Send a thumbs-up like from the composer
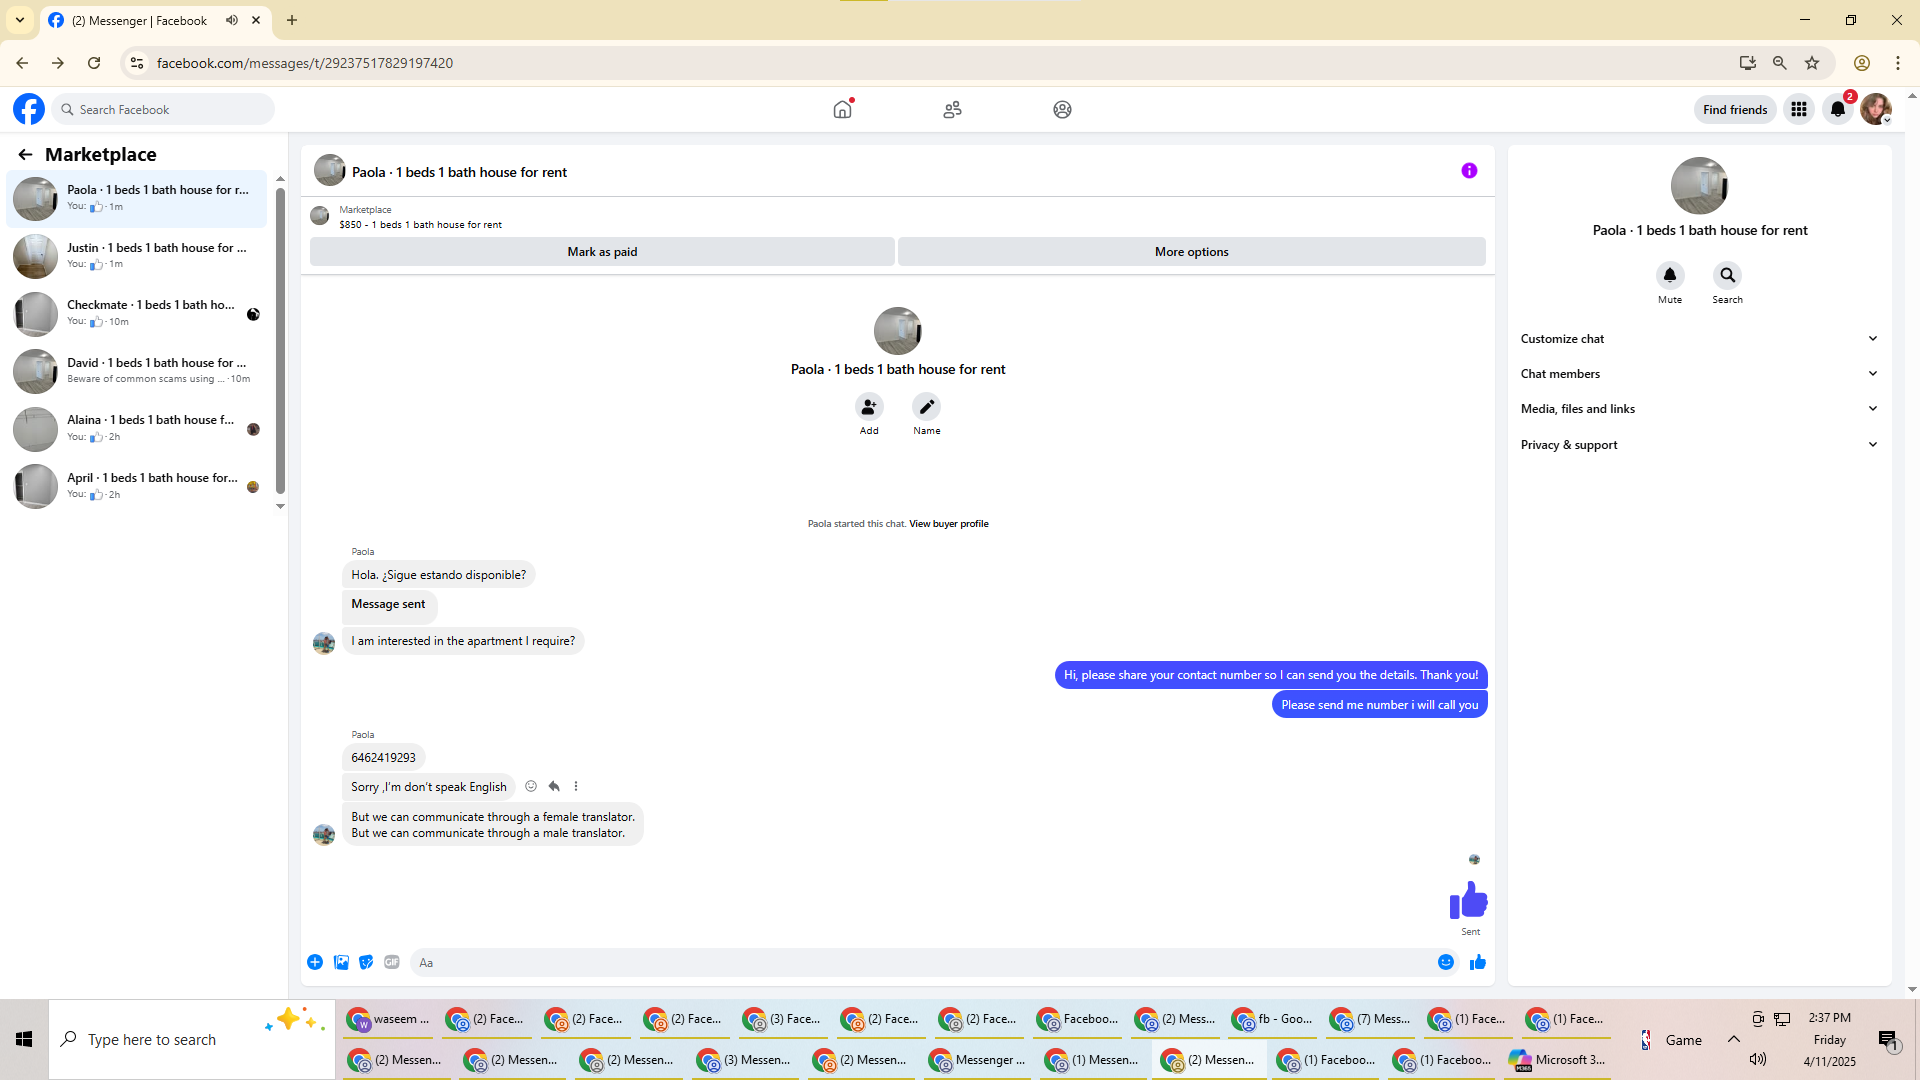Screen dimensions: 1920x1080 click(1478, 962)
